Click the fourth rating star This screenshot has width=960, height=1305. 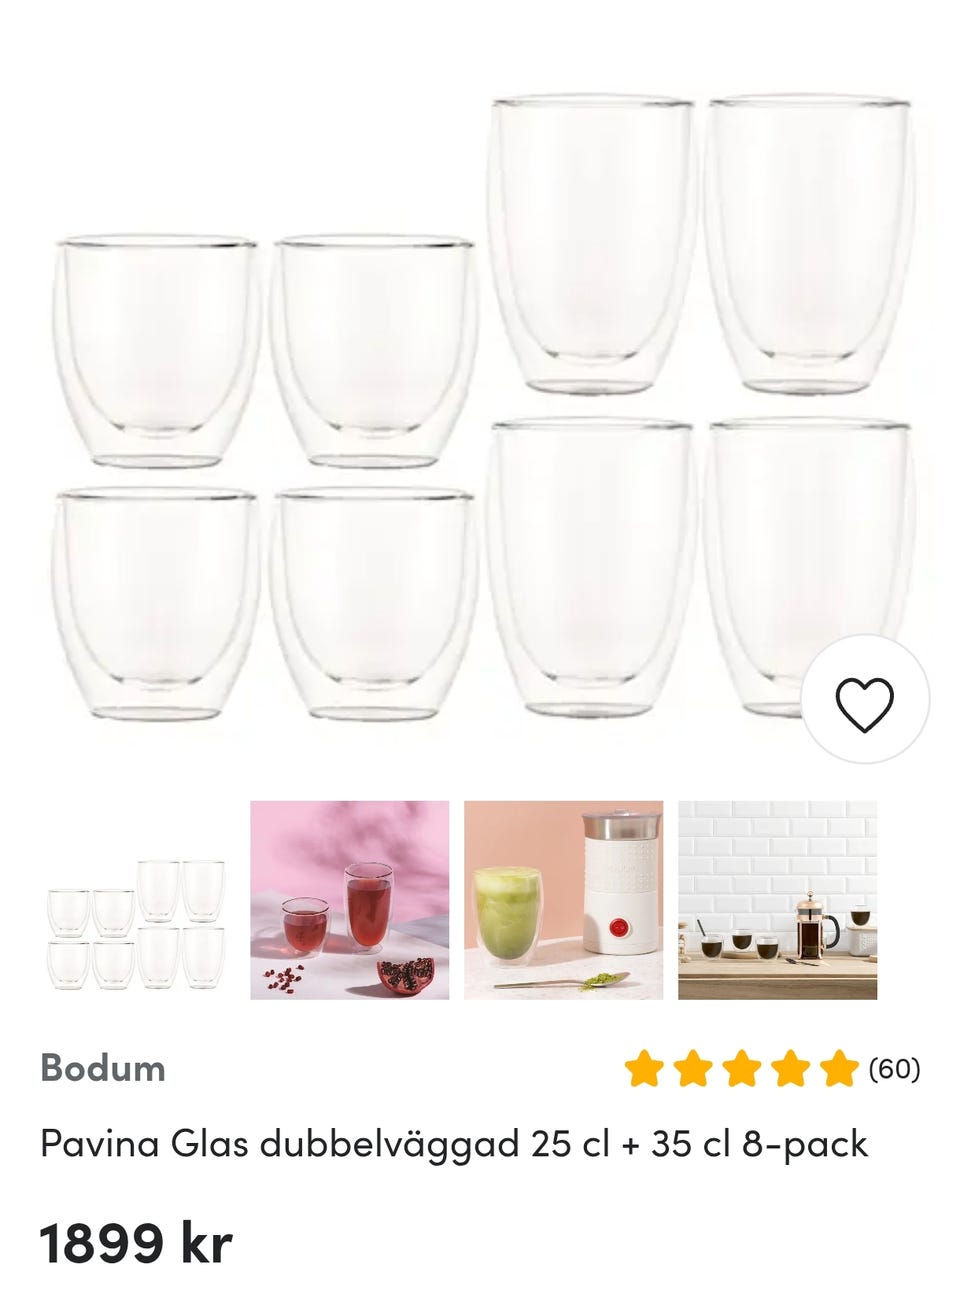tap(791, 1069)
